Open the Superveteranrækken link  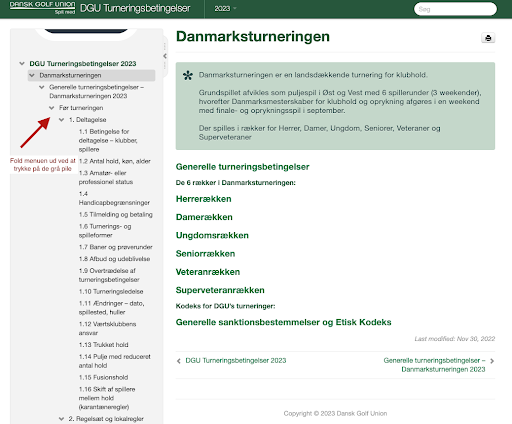point(220,290)
